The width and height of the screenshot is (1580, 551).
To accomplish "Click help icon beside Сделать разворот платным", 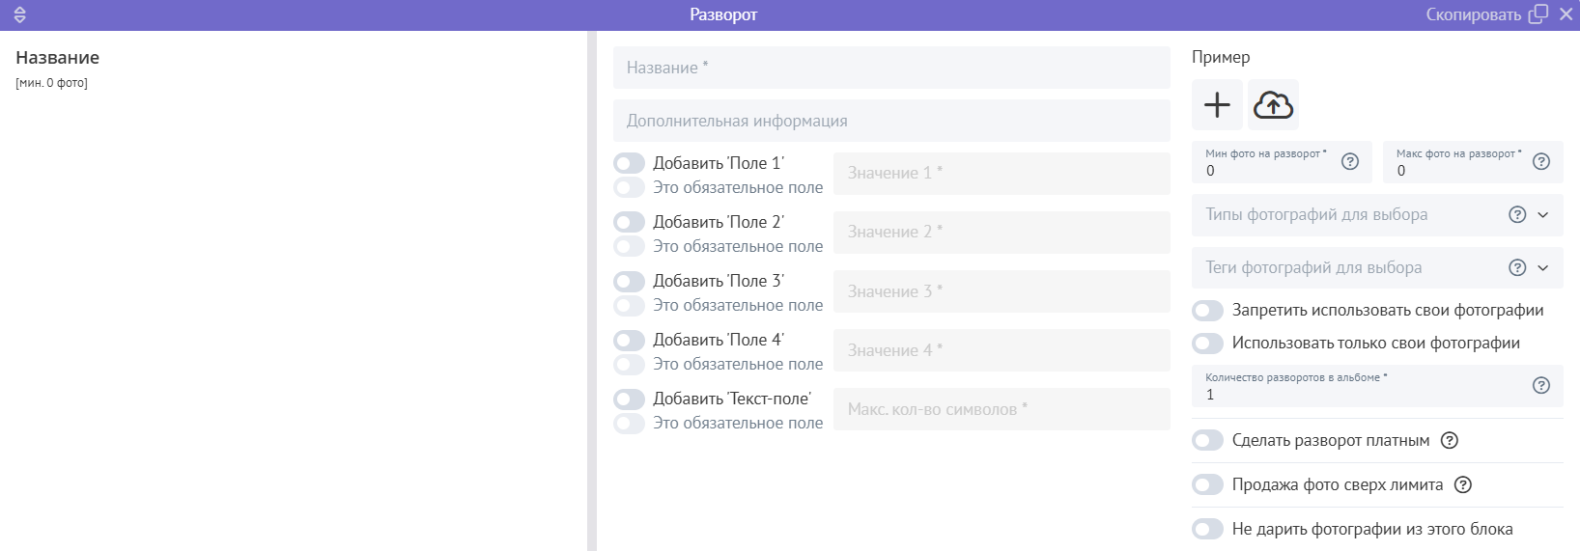I will tap(1449, 441).
